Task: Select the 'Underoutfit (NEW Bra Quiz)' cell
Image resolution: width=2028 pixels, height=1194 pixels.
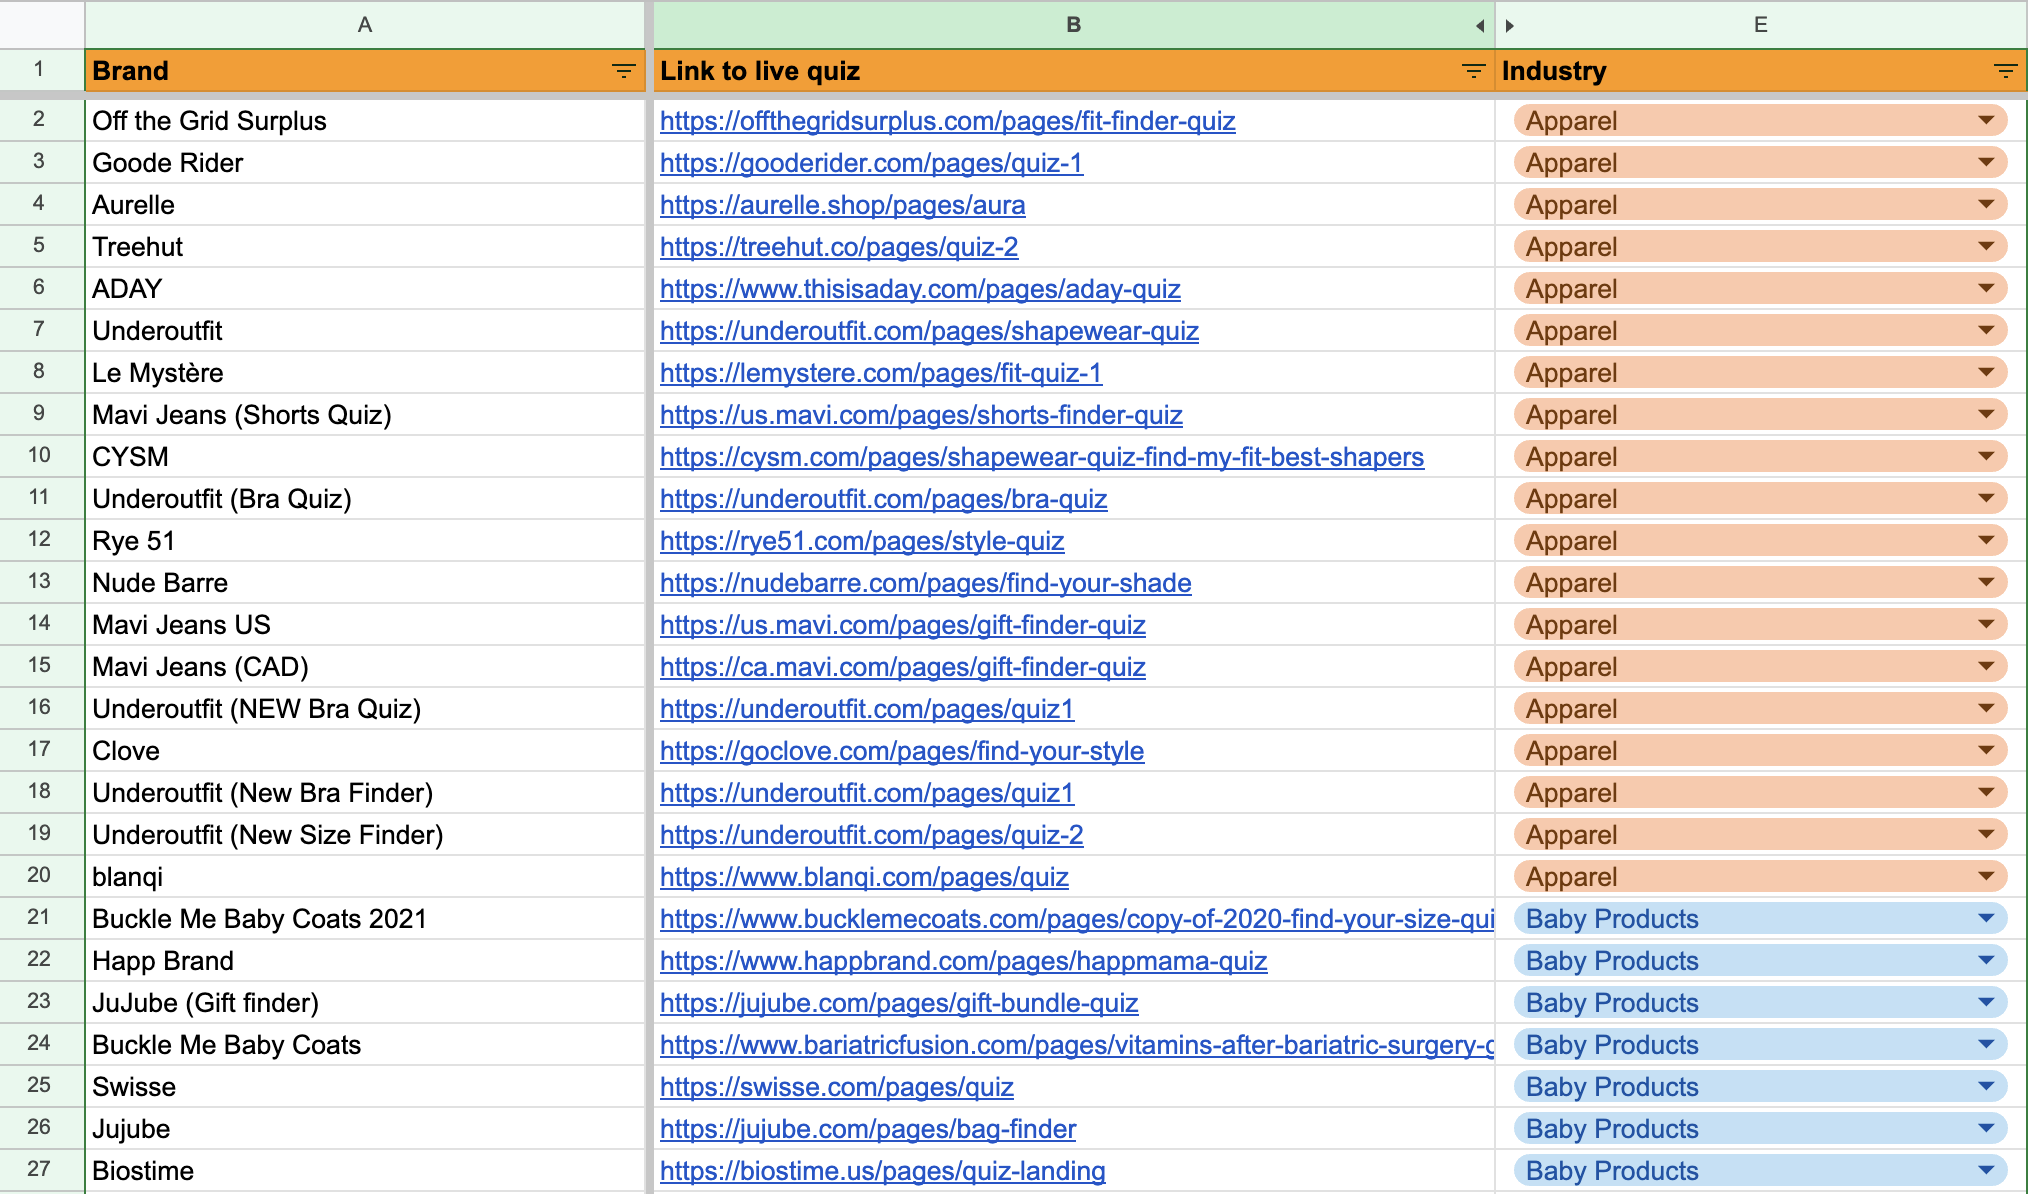Action: [365, 709]
